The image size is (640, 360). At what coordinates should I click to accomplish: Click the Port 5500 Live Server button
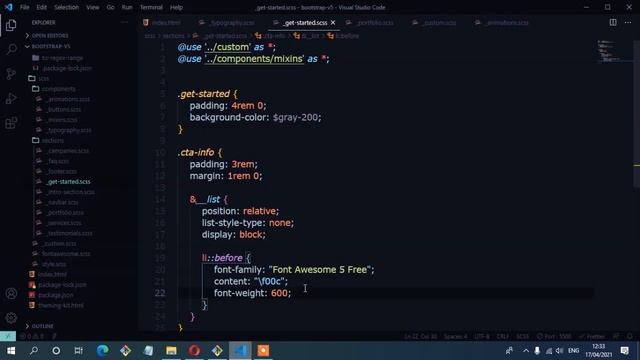coord(554,337)
